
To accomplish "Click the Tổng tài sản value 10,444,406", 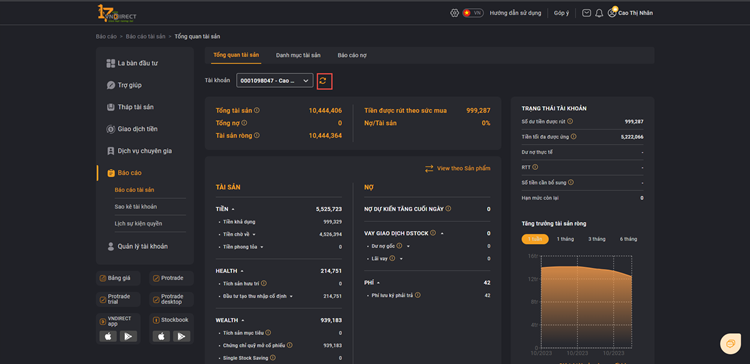I will tap(325, 110).
